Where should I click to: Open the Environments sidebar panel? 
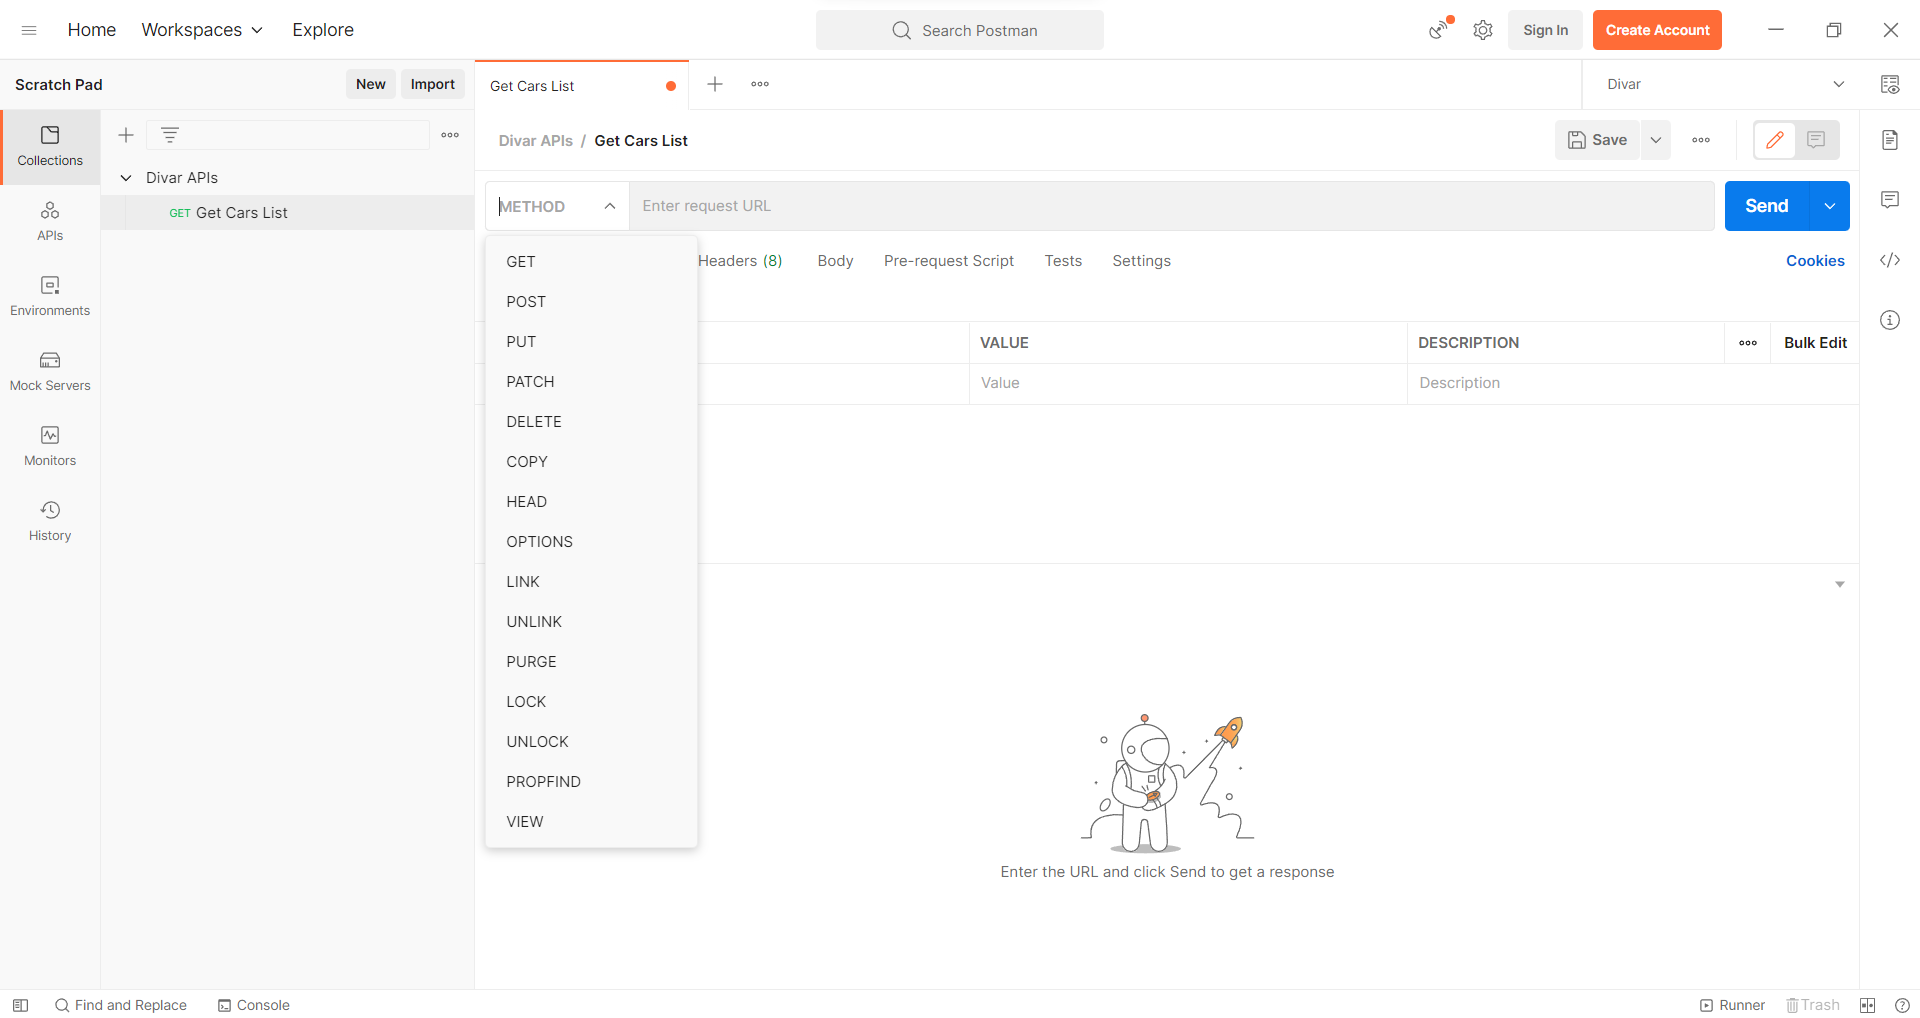[50, 297]
